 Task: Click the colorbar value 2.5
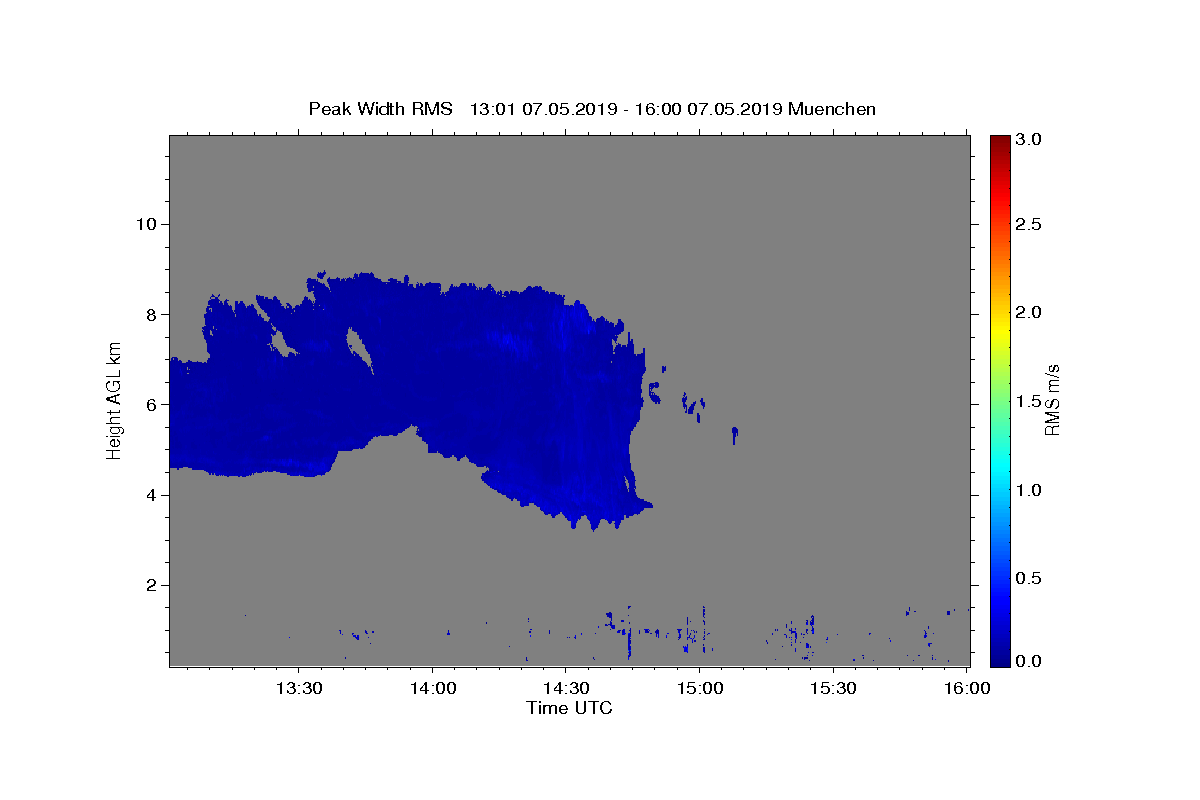point(1030,224)
